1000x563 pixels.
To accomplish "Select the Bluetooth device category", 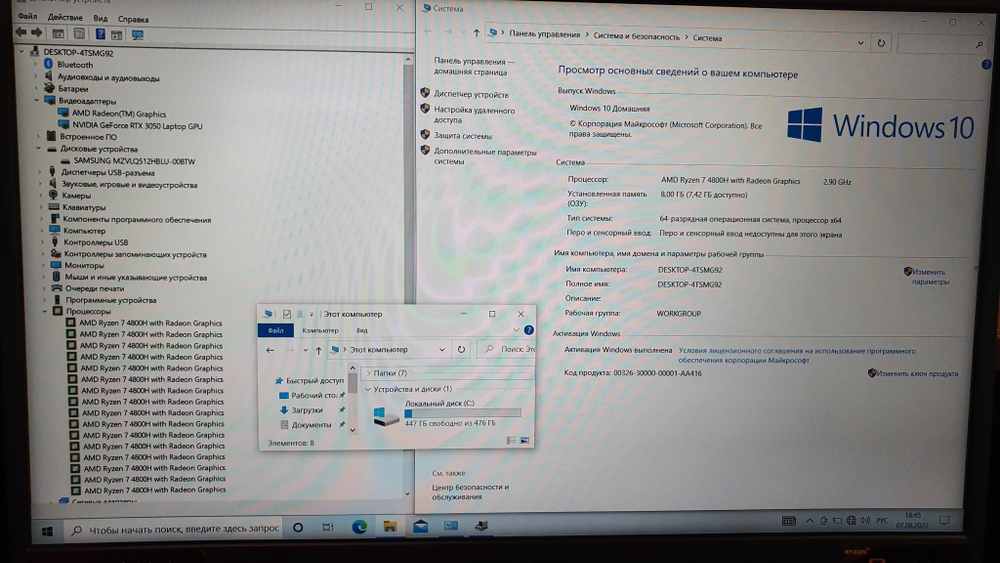I will (75, 64).
